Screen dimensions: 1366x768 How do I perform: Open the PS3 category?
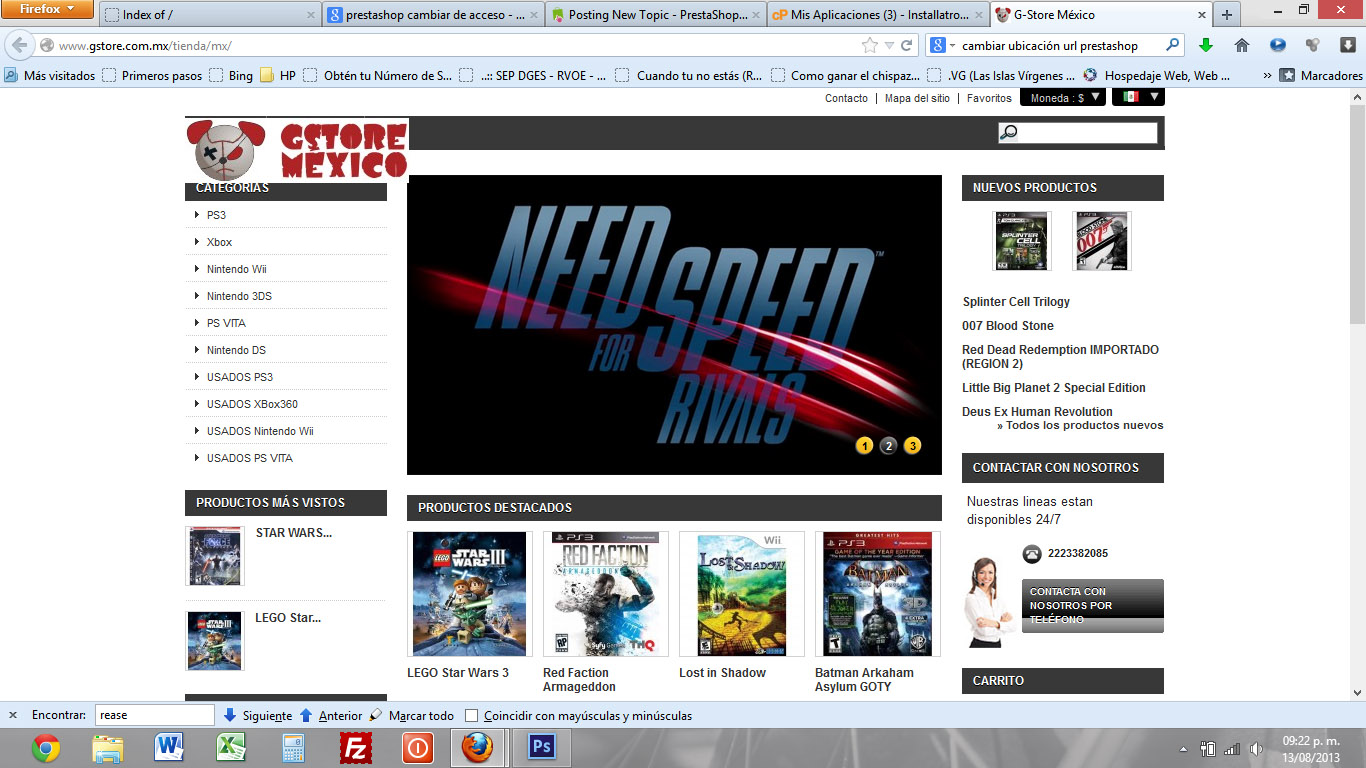216,215
